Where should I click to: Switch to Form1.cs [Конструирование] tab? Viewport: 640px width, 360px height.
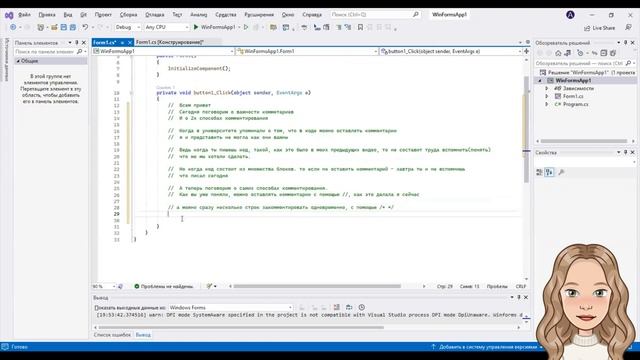(170, 42)
